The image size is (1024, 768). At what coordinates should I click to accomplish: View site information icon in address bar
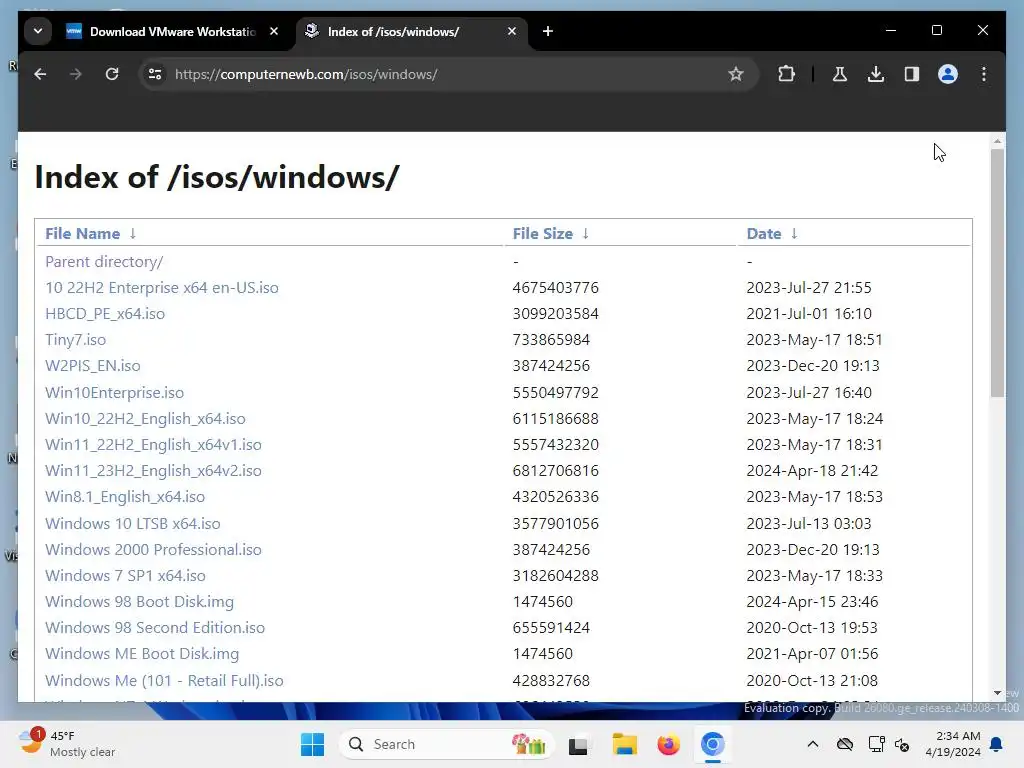(155, 74)
